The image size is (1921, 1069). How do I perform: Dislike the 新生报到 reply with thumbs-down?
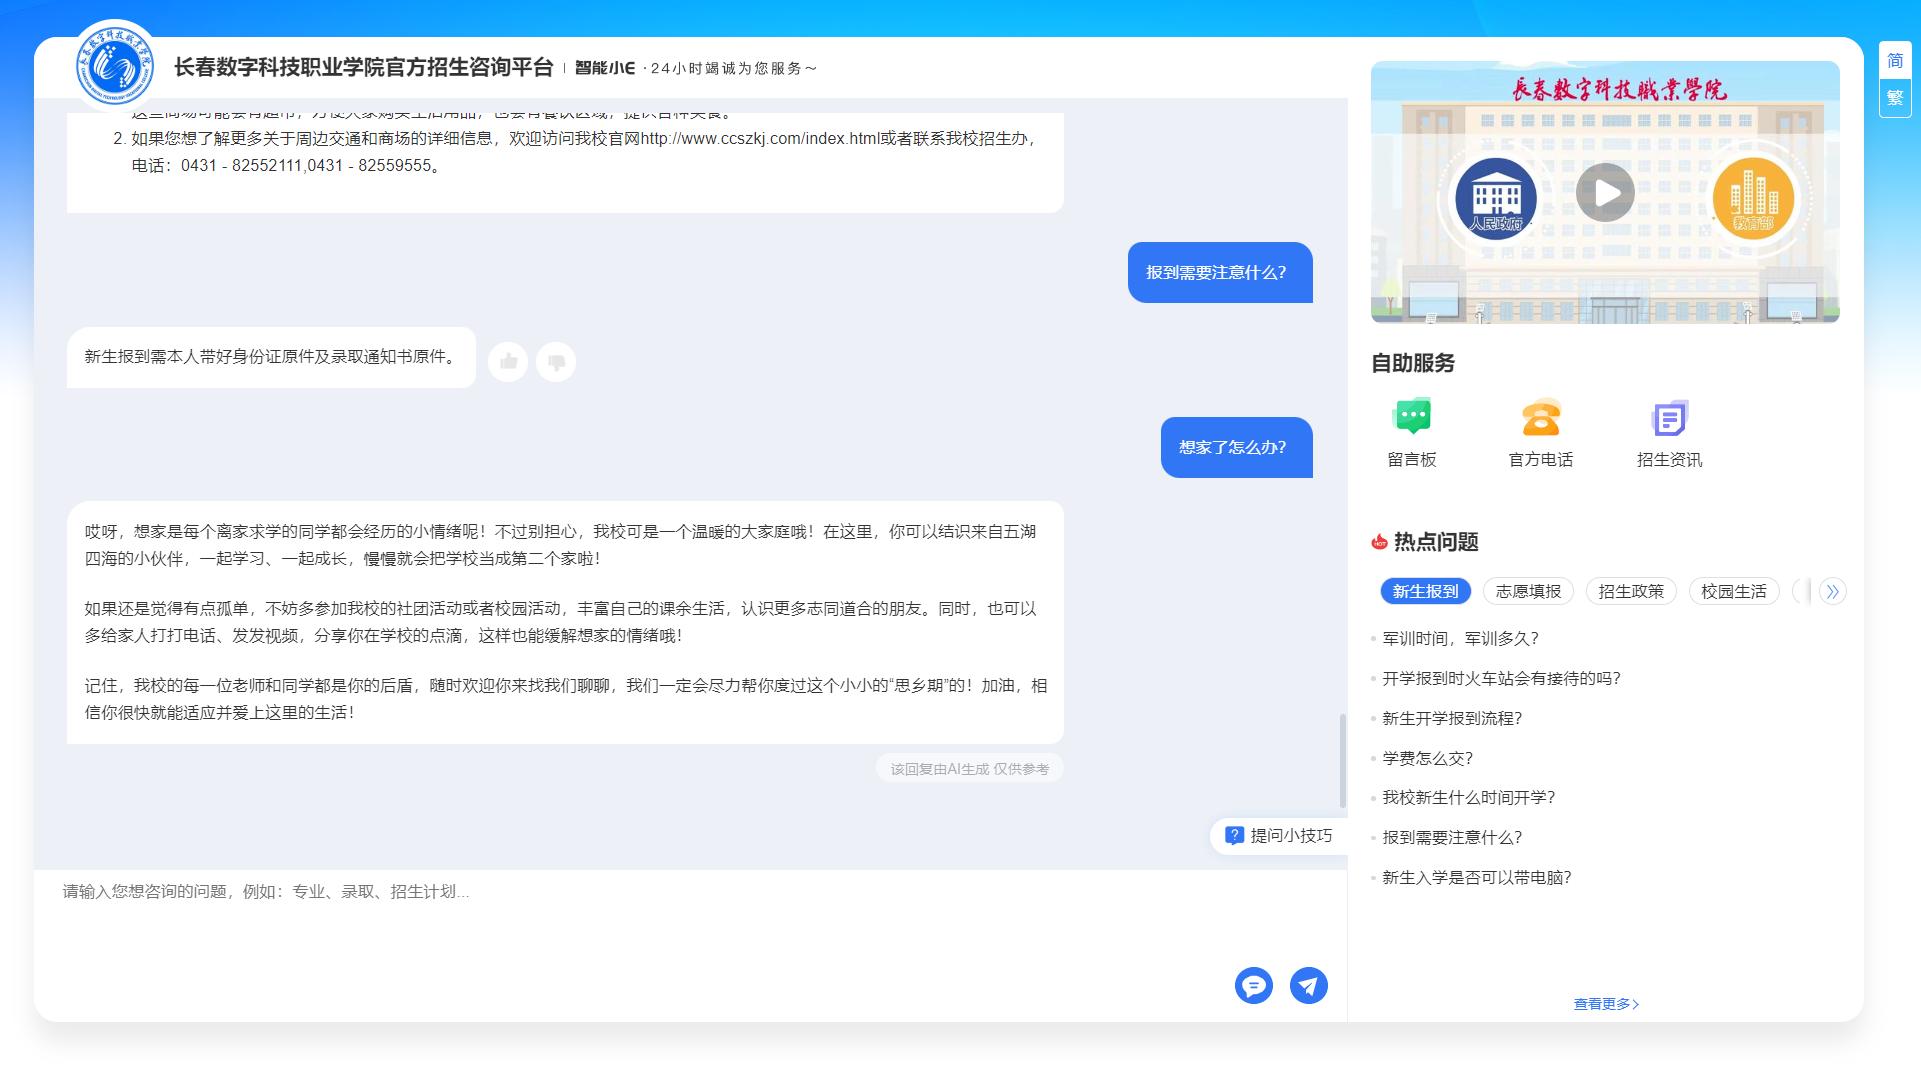(556, 361)
